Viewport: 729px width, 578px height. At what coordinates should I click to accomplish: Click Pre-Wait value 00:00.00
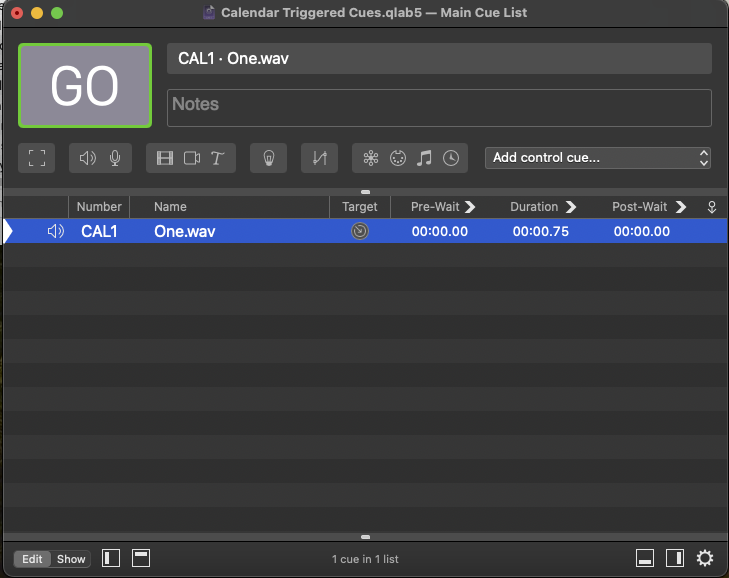[x=439, y=231]
